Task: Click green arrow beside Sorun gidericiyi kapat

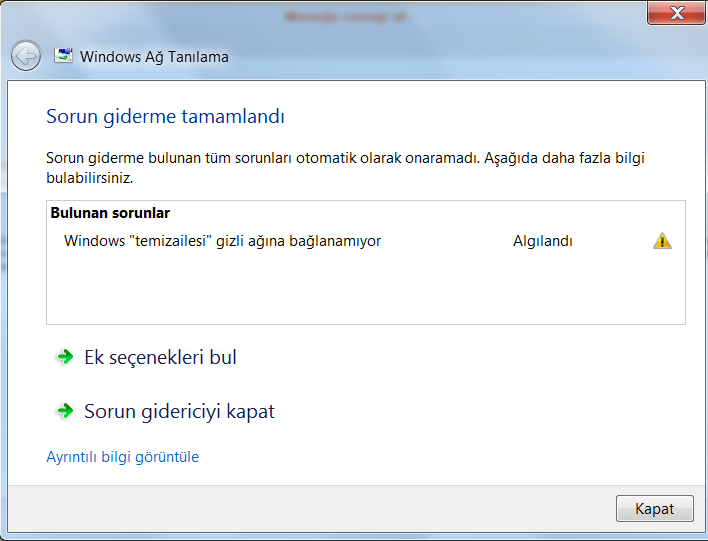Action: (x=65, y=411)
